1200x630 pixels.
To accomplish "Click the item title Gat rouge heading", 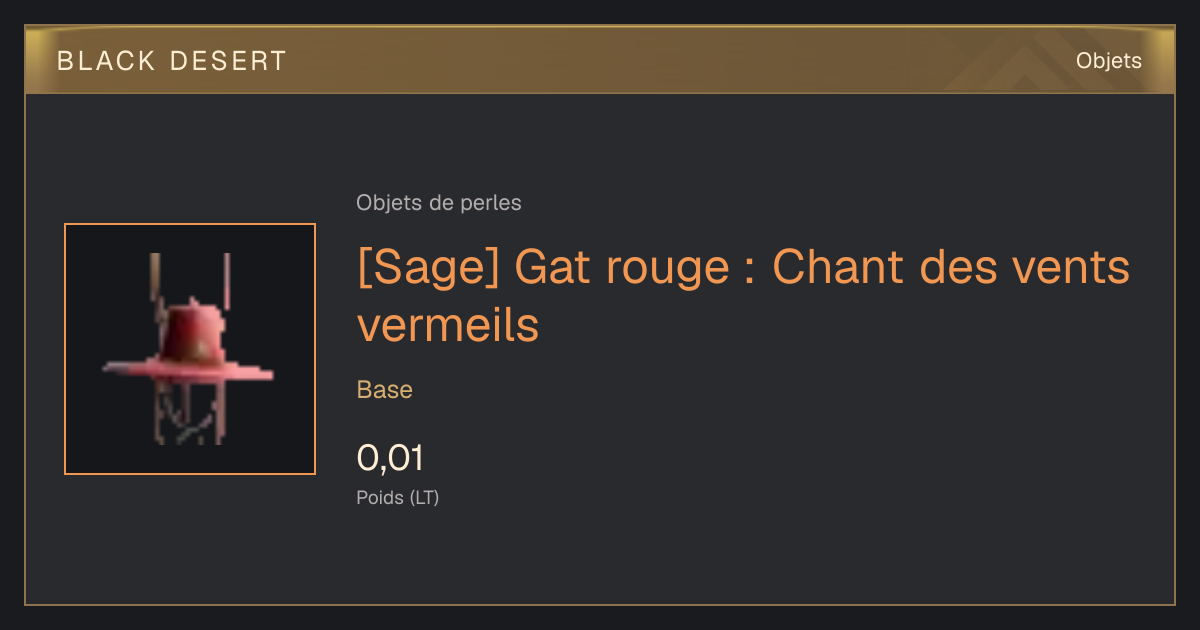I will click(x=744, y=296).
